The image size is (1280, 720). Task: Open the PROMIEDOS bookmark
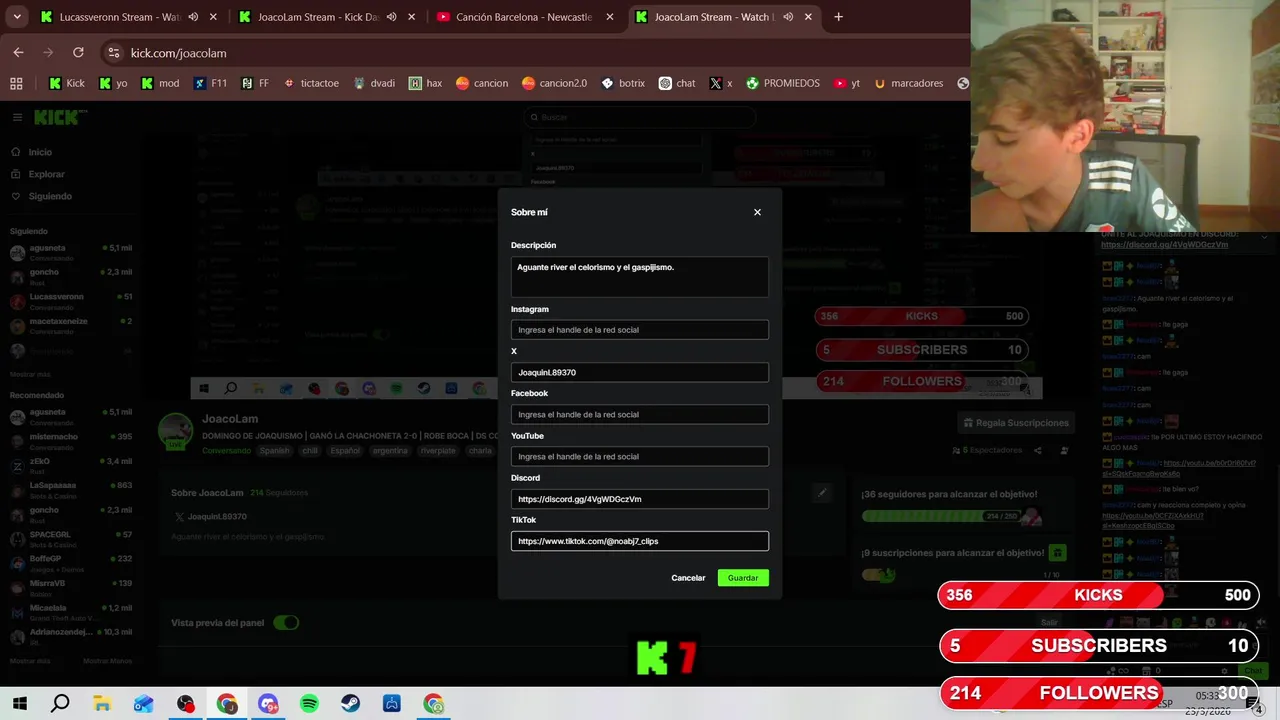(783, 83)
